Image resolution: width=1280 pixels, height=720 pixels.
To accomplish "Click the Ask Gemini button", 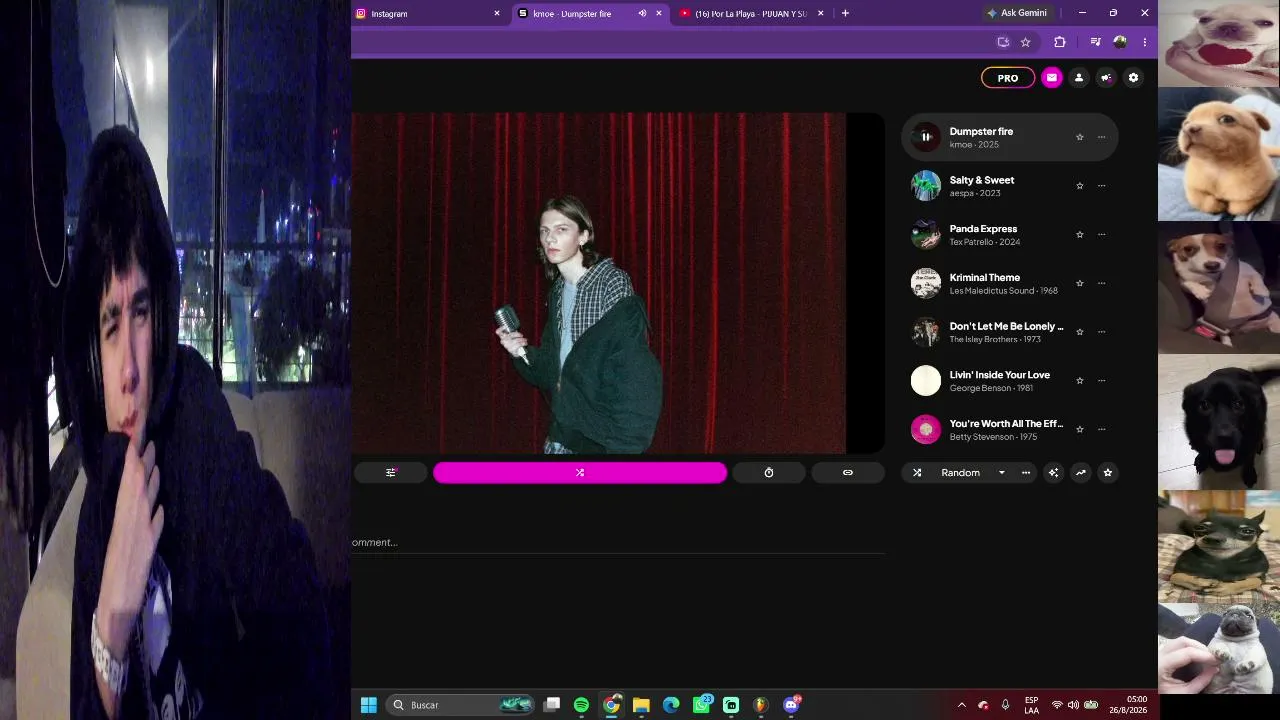I will tap(1017, 13).
